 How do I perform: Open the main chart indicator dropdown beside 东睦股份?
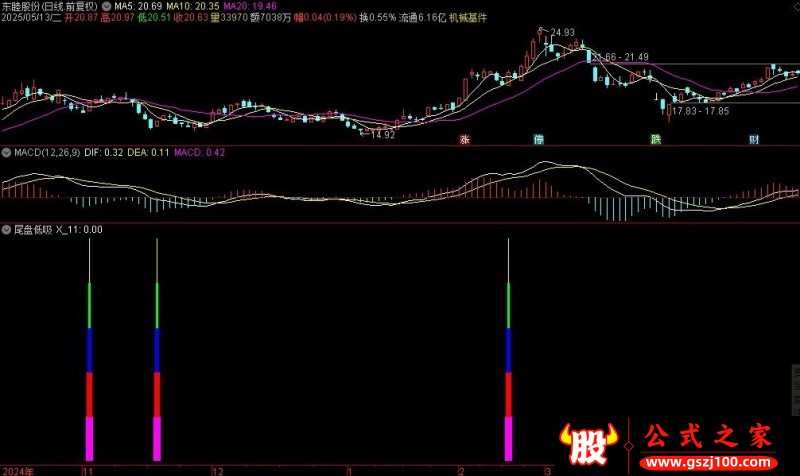point(106,6)
